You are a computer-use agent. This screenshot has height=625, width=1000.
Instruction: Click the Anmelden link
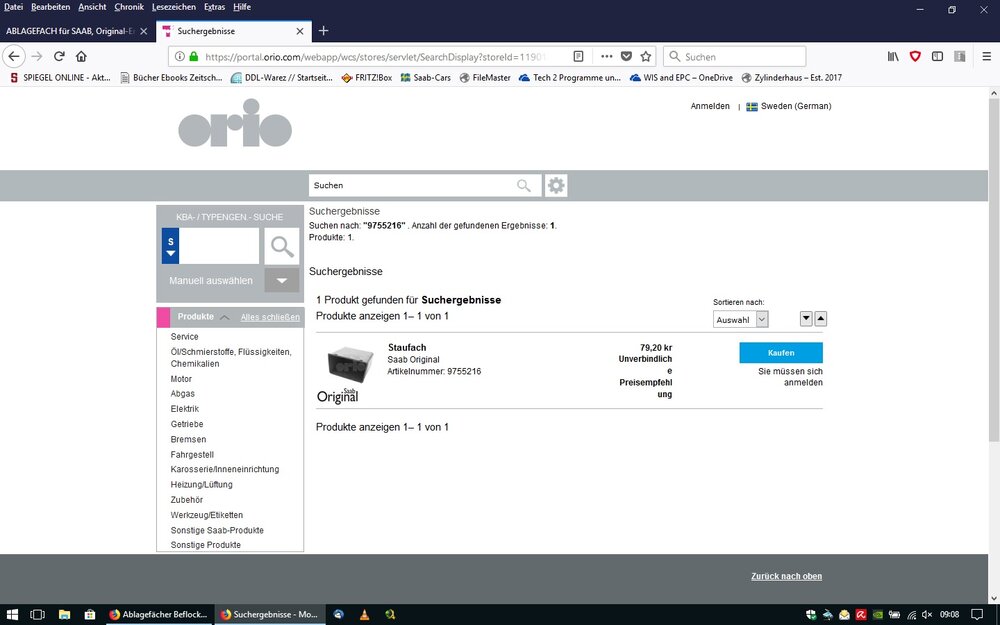(x=710, y=106)
